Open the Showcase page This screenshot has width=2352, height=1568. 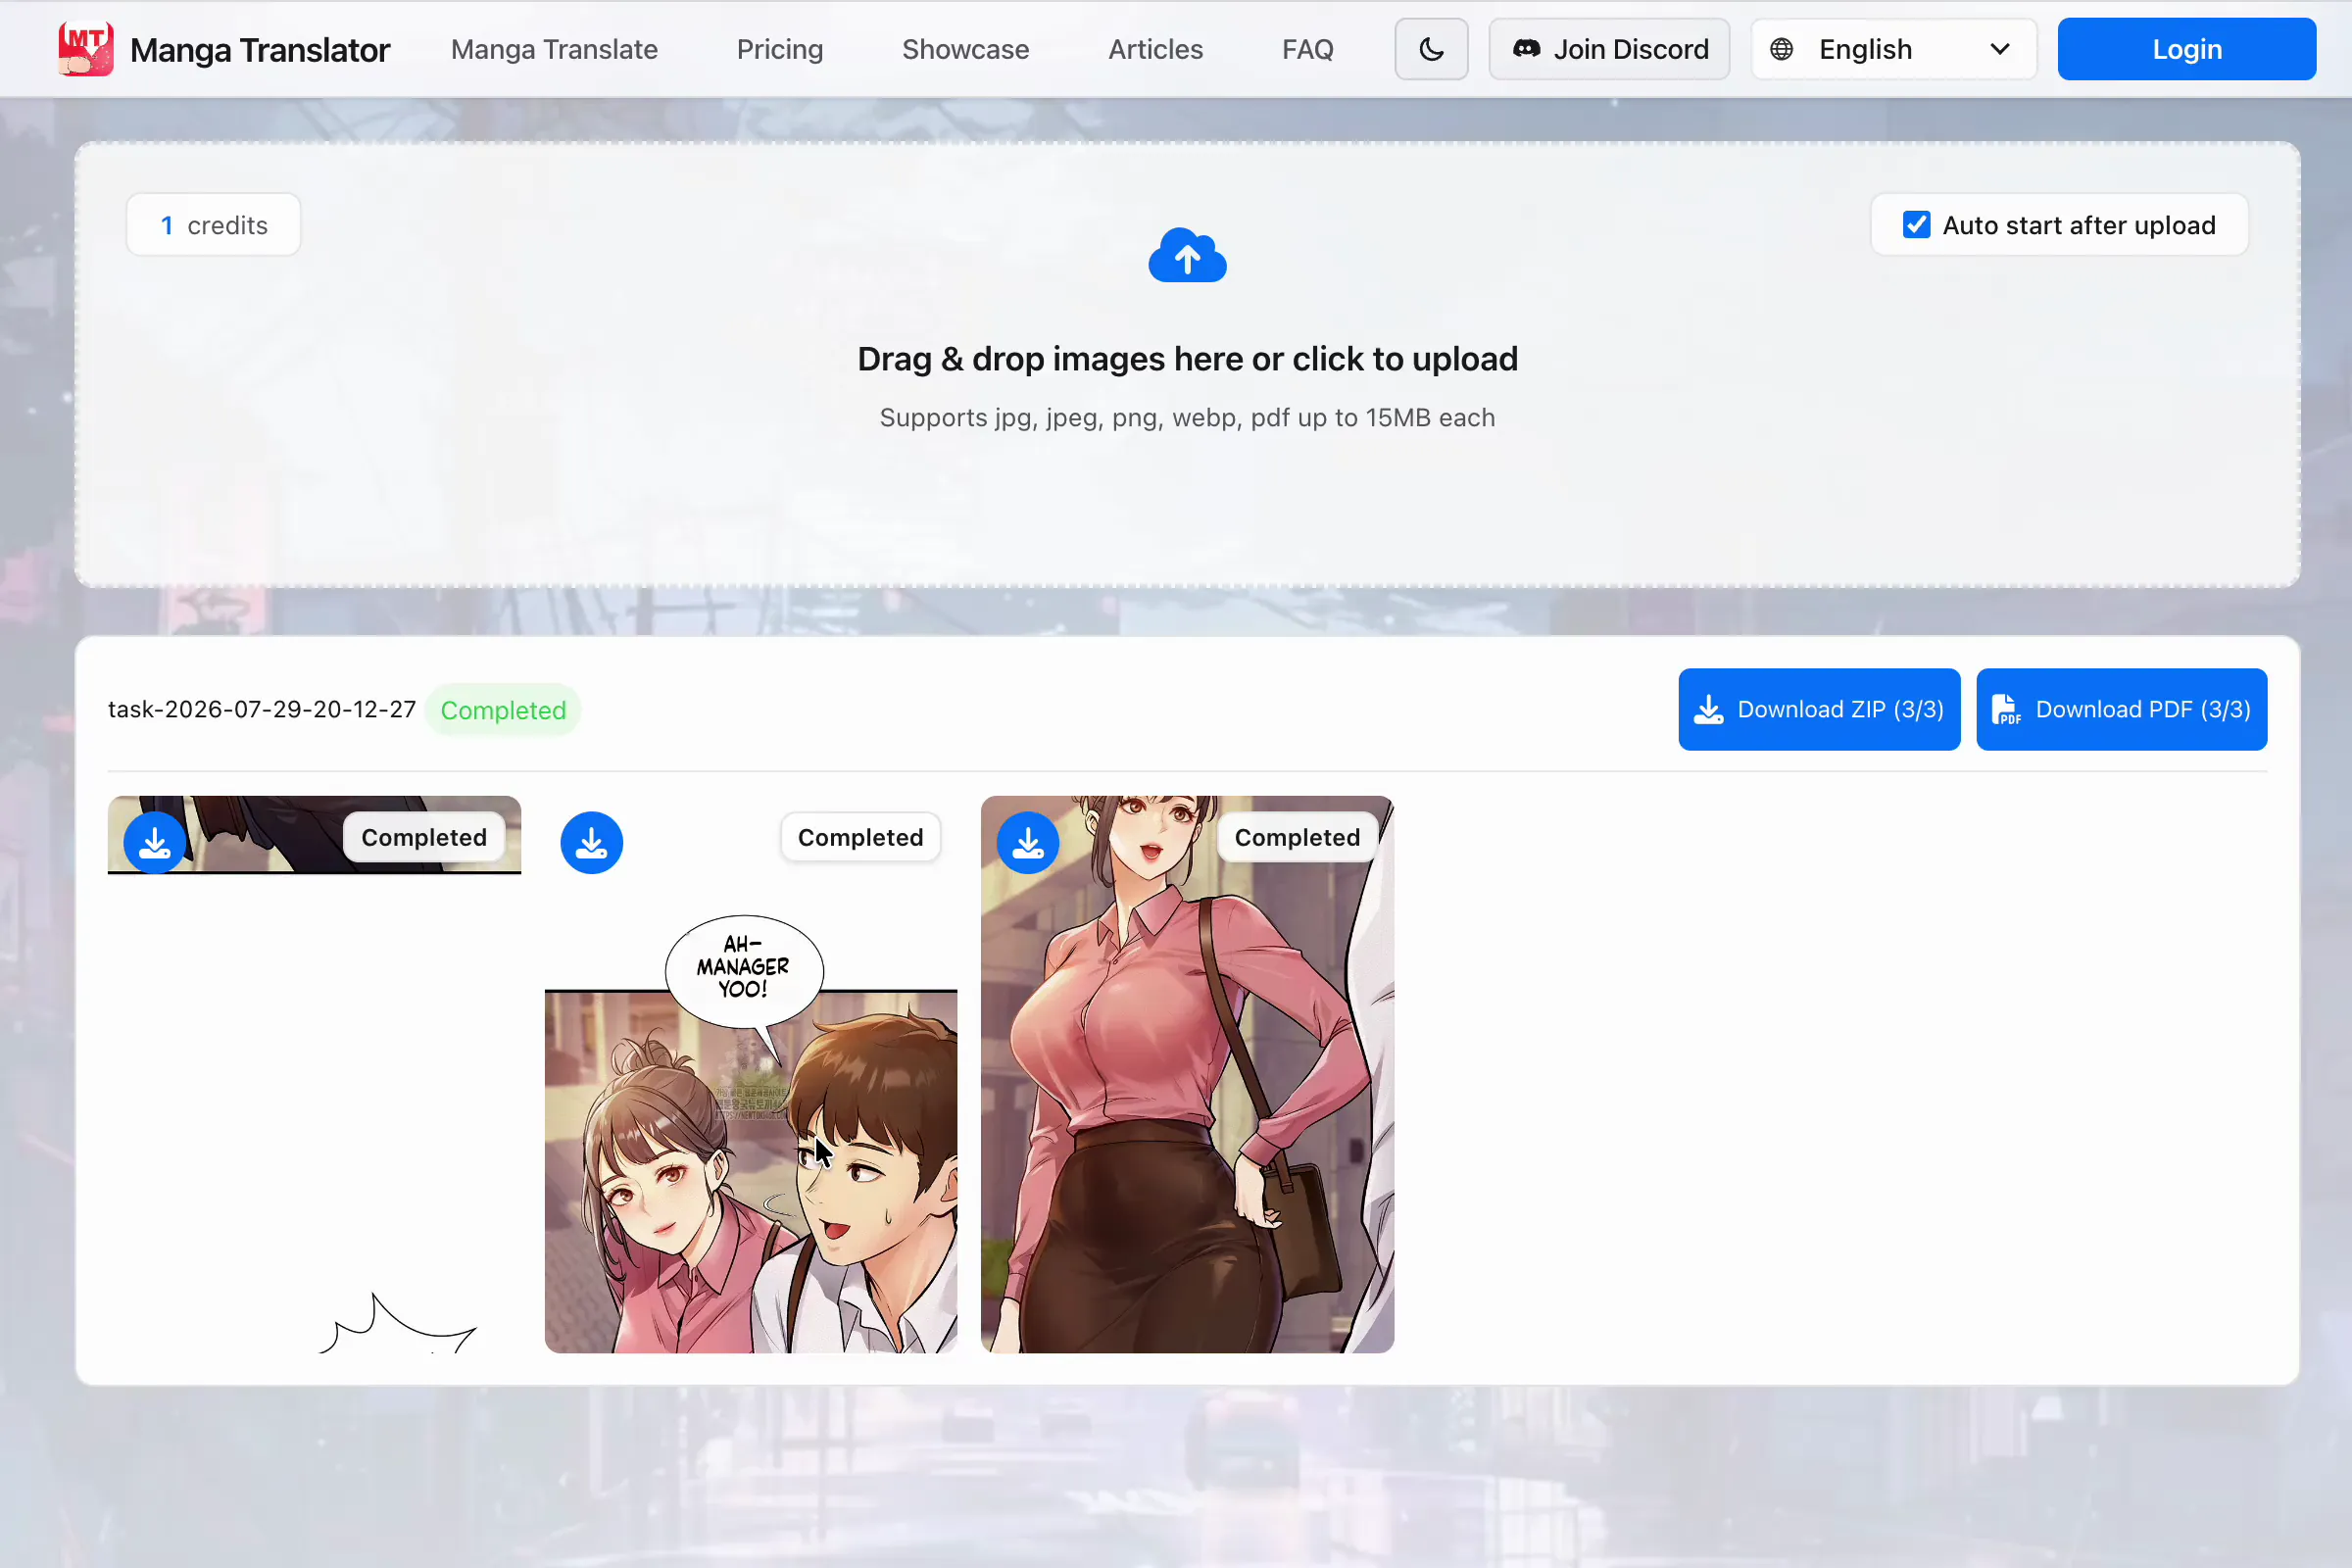point(965,49)
